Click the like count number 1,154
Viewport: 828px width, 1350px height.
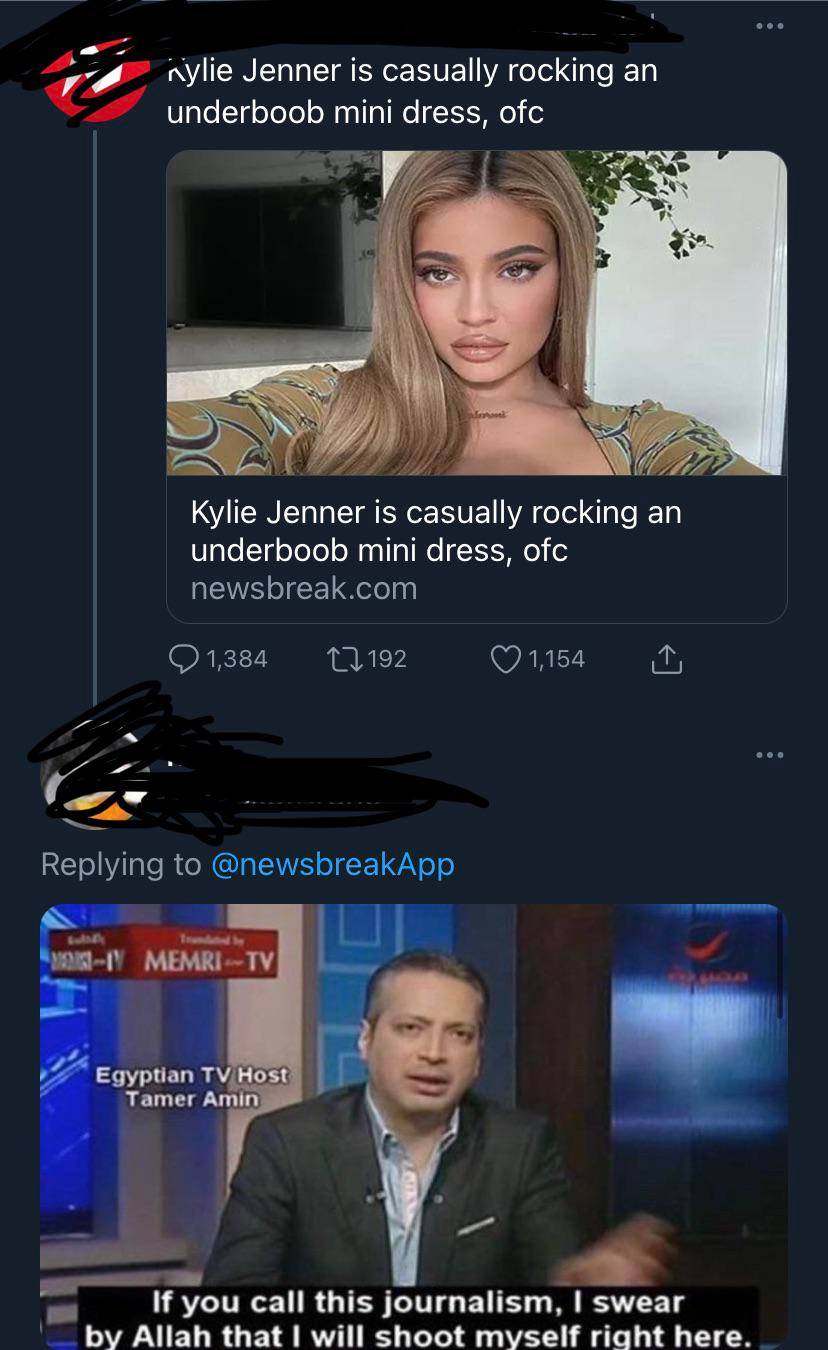pos(556,658)
